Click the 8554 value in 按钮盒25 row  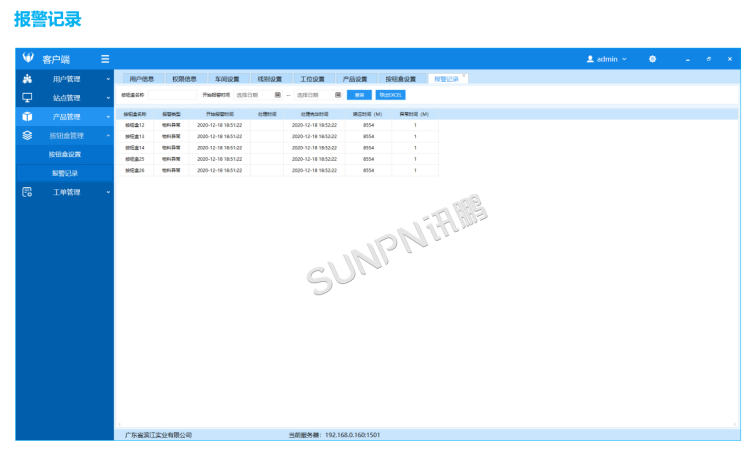(x=368, y=159)
